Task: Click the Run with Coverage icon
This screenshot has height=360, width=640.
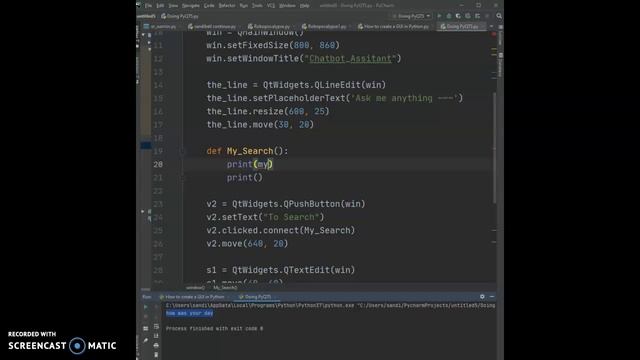Action: [458, 16]
